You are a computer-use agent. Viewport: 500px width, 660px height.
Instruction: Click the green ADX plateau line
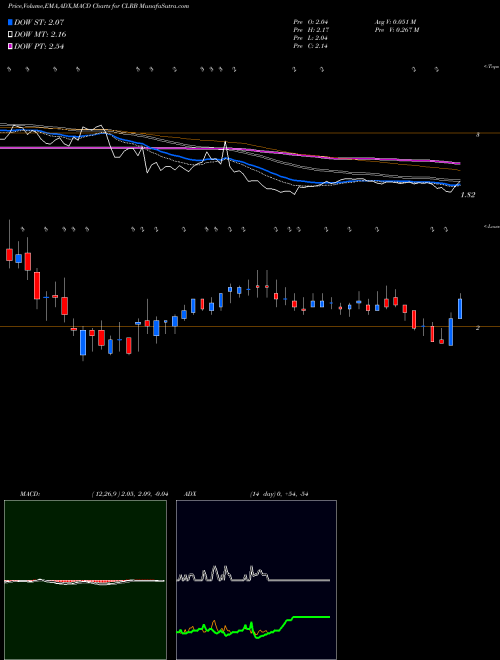click(x=311, y=617)
